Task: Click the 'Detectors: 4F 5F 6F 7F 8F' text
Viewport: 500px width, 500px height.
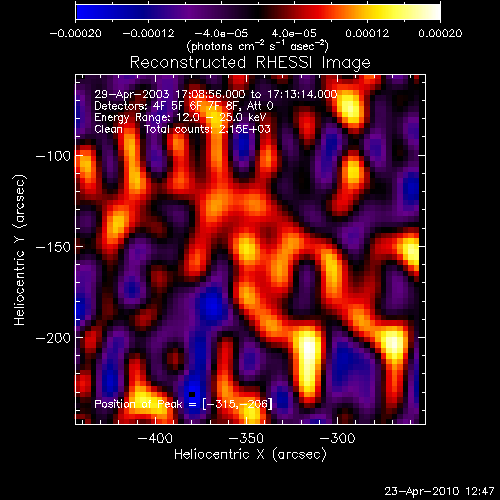Action: click(x=170, y=106)
